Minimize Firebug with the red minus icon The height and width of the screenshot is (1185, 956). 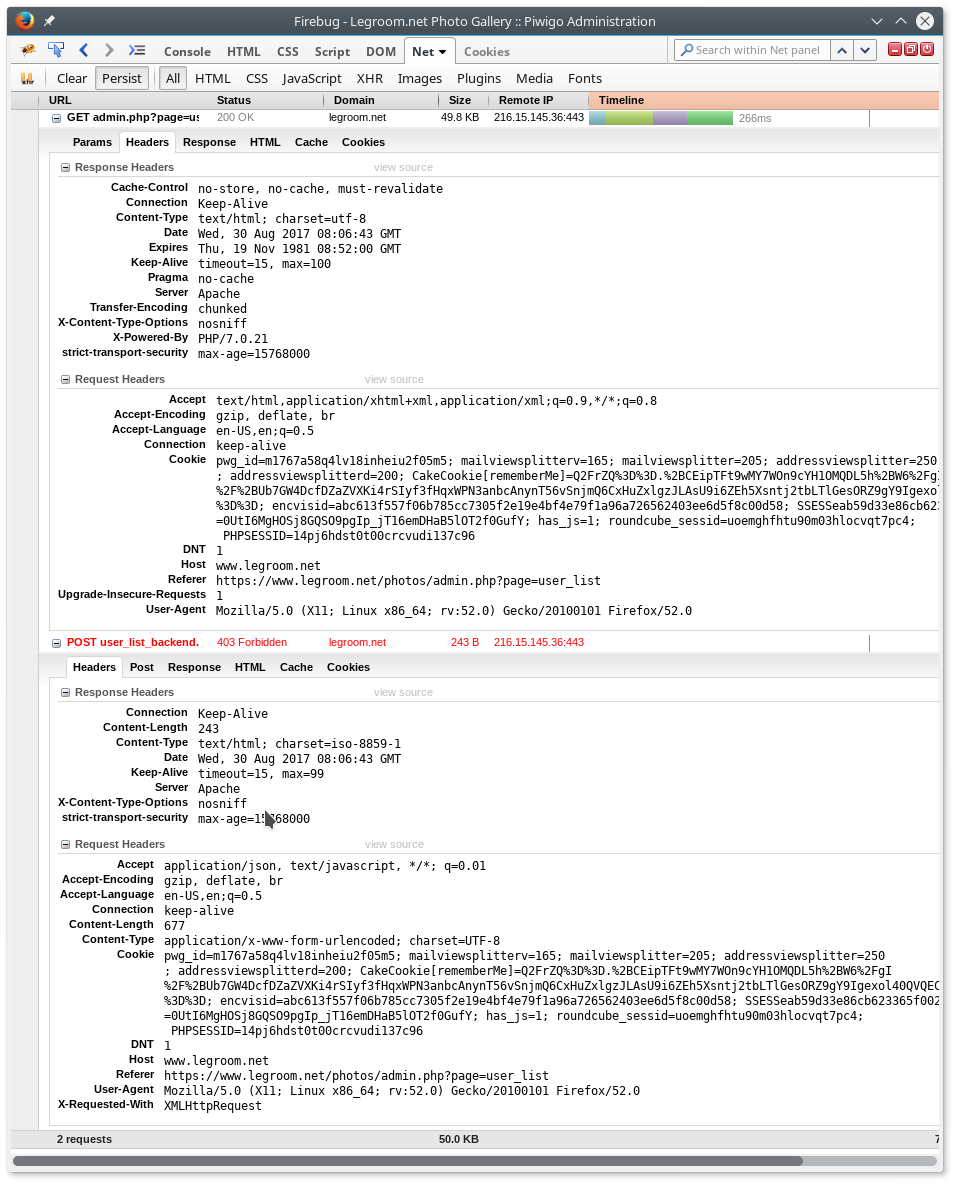[895, 49]
